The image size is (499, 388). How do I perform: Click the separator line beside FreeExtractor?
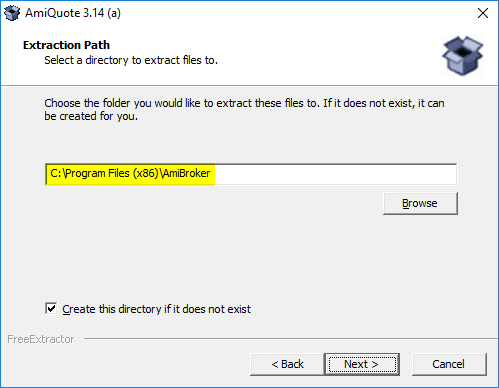coord(291,339)
